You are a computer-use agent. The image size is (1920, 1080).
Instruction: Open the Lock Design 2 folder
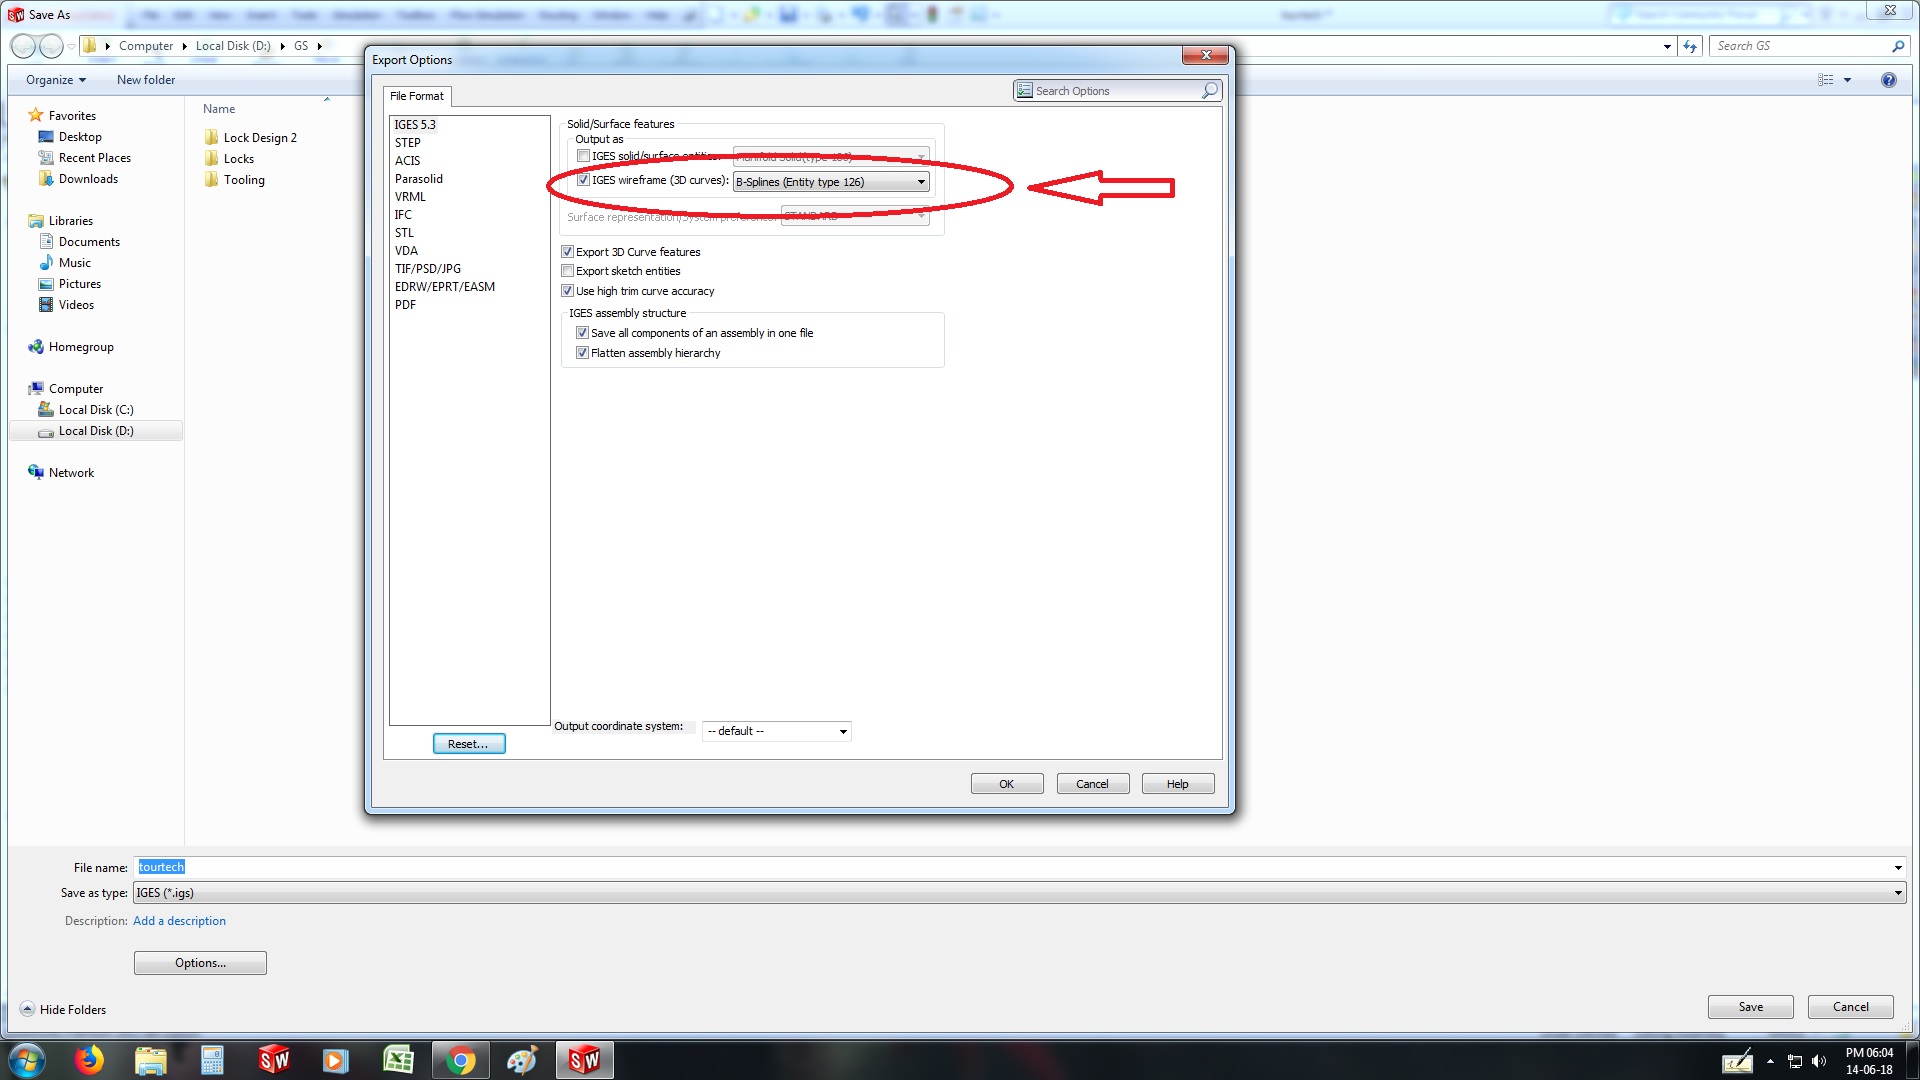259,138
